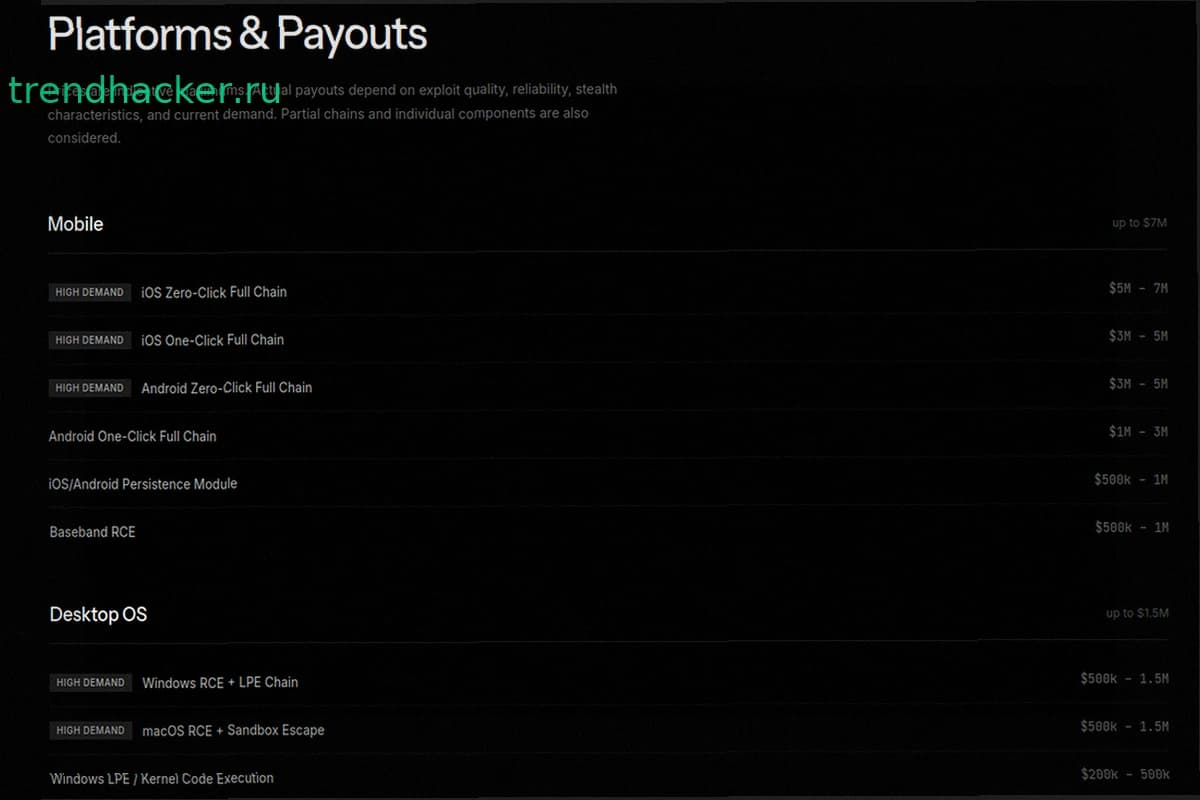Click the Platforms & Payouts heading
This screenshot has height=800, width=1200.
237,35
